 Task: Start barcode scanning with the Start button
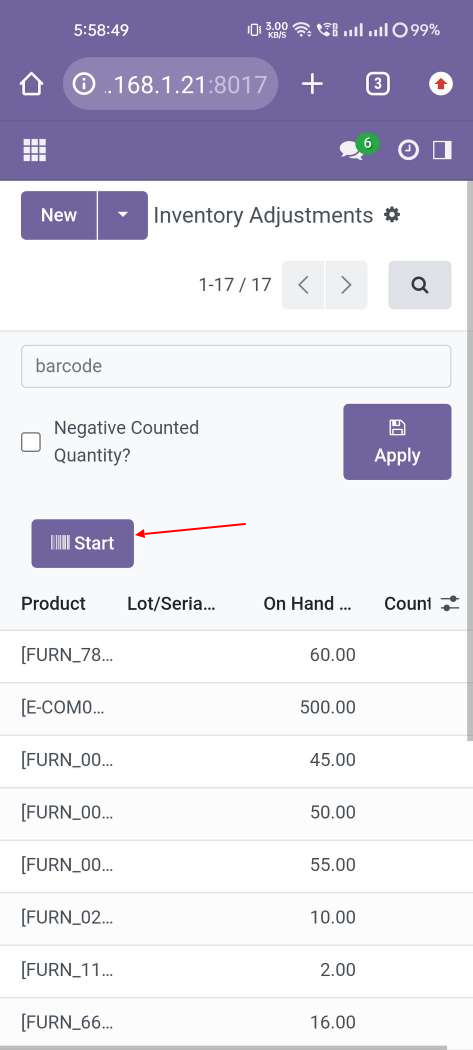82,543
